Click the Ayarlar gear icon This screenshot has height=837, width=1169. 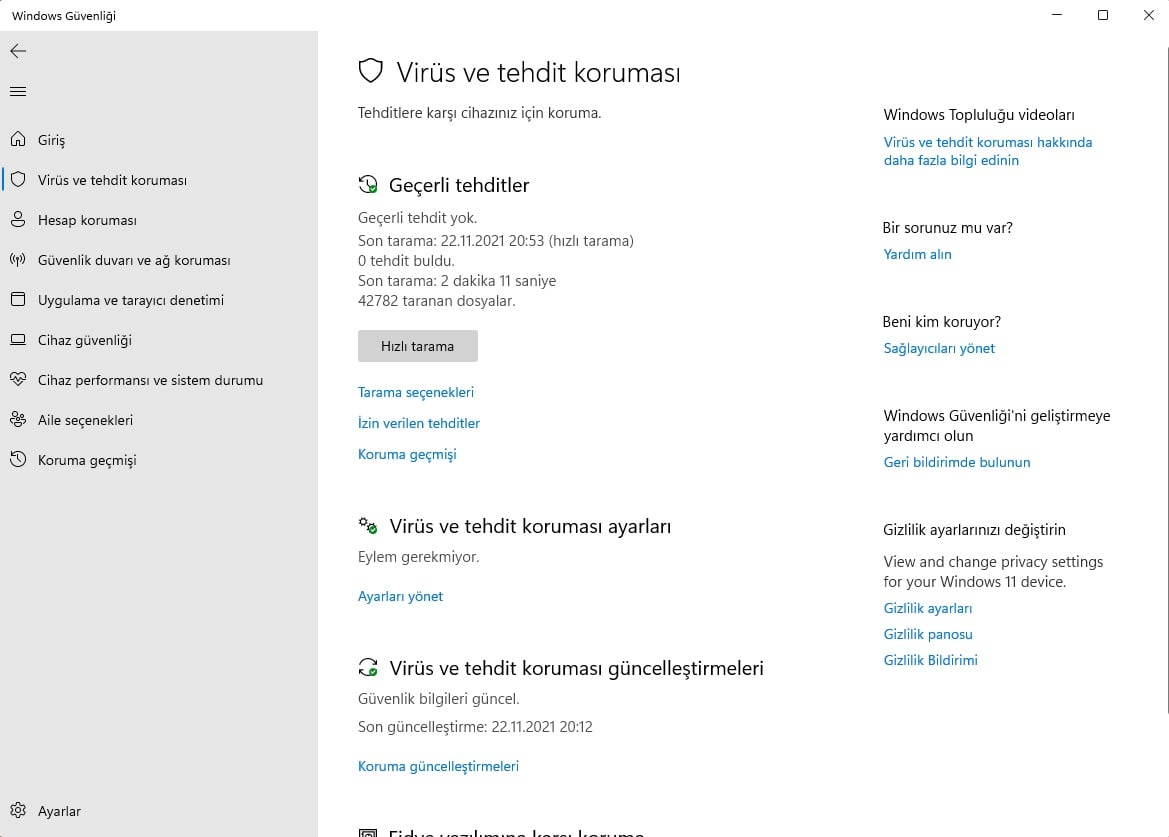click(x=18, y=810)
